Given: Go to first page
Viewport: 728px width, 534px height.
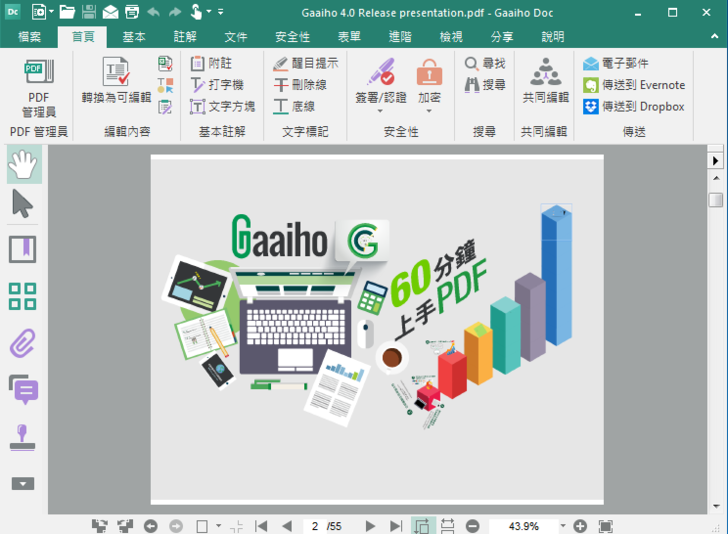Looking at the screenshot, I should tap(261, 526).
